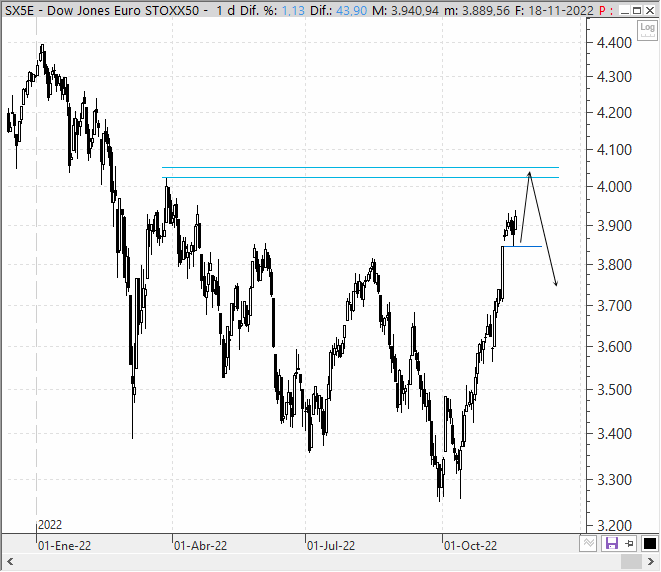Click the 3.700 price axis label
The height and width of the screenshot is (572, 661).
(x=614, y=305)
